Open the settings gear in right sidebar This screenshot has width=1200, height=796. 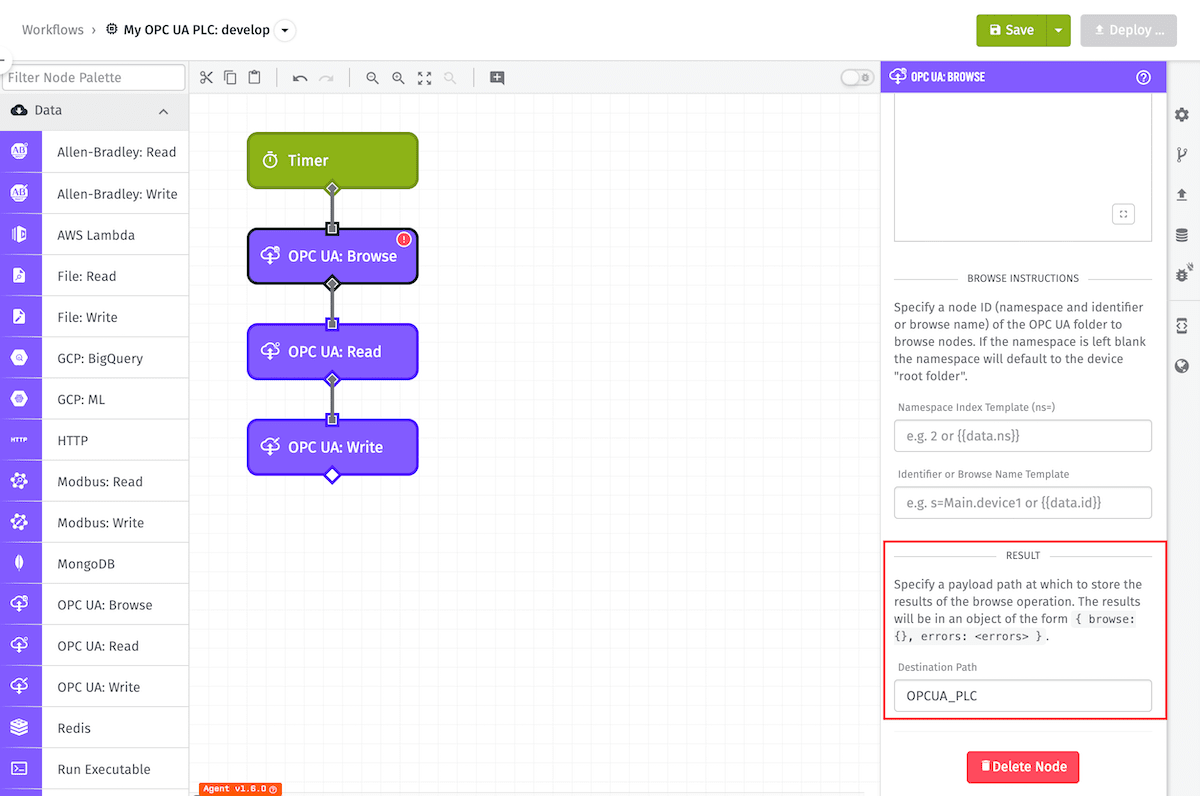click(1182, 115)
